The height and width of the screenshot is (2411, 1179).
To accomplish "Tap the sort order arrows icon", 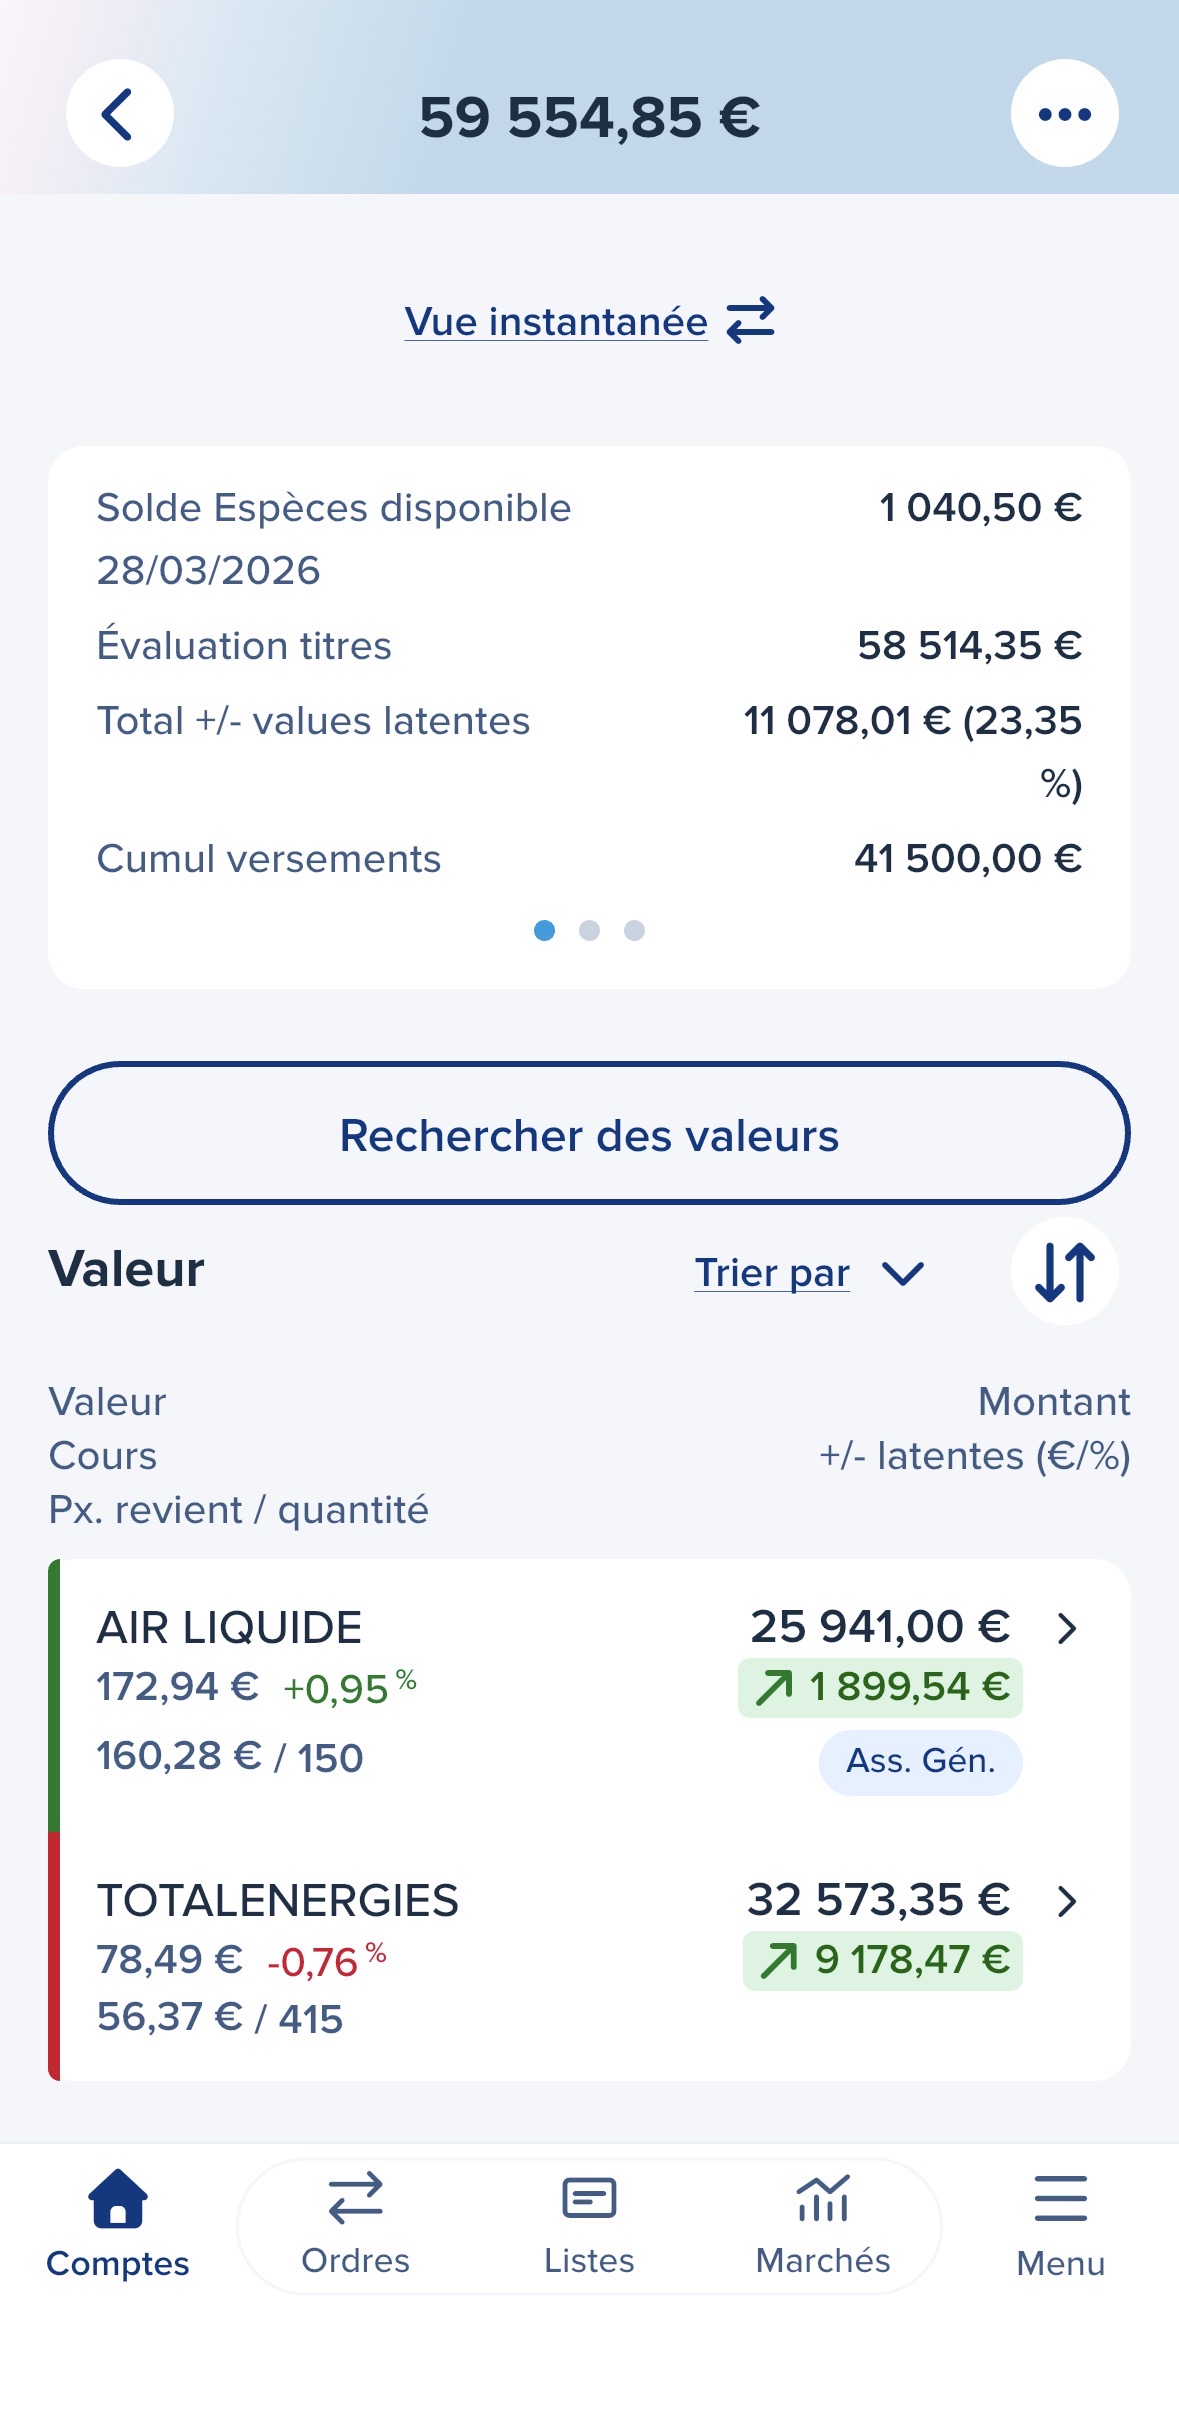I will point(1064,1272).
